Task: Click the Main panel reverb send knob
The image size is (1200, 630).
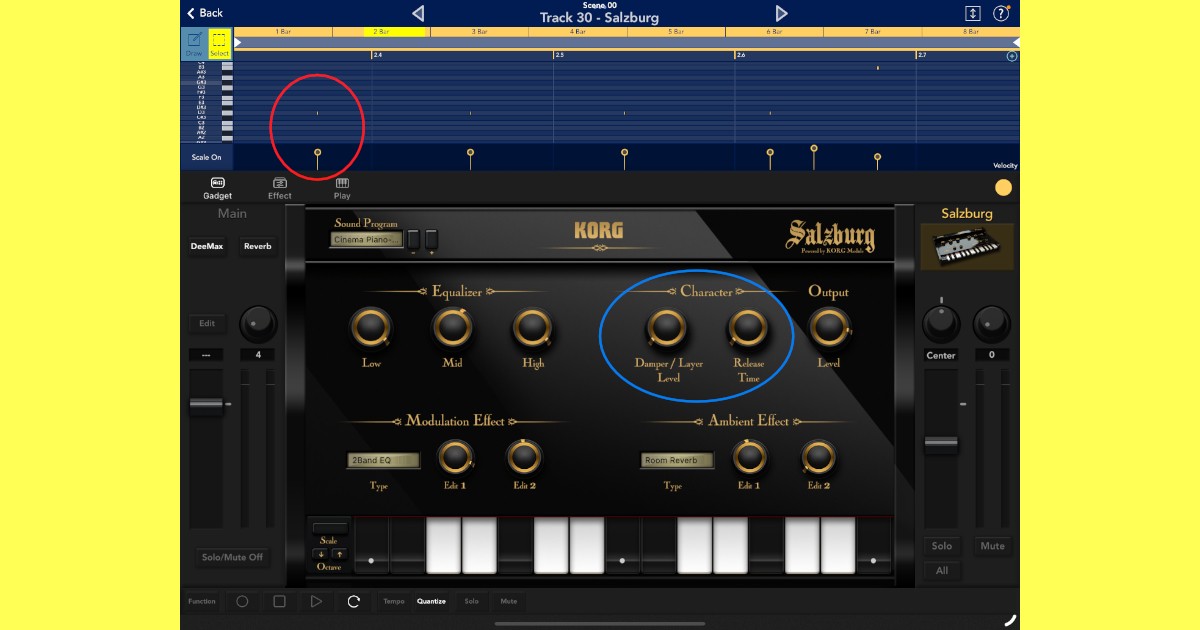Action: (x=257, y=323)
